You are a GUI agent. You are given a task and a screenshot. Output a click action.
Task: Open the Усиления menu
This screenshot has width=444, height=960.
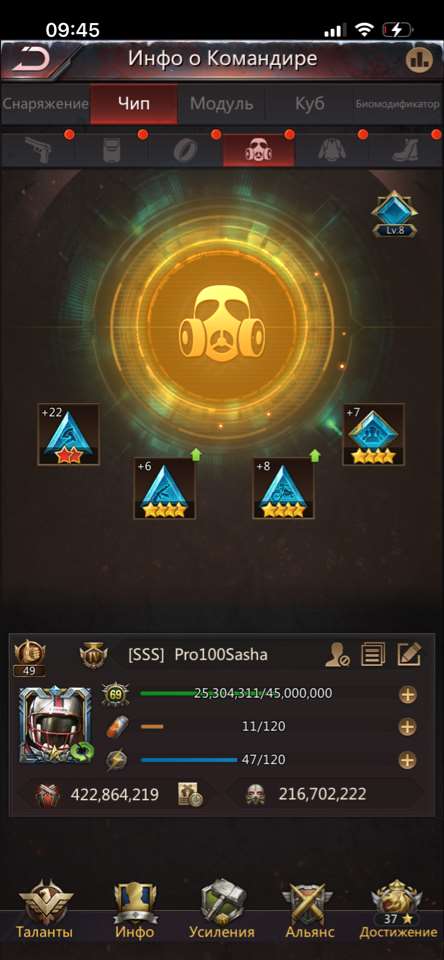221,910
